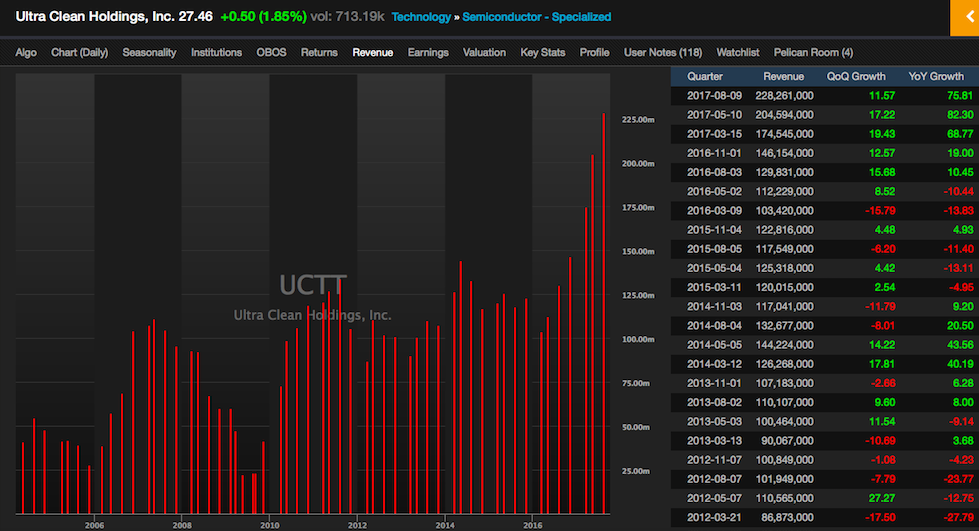Click the orange back arrow button
This screenshot has height=531, width=979.
click(965, 17)
